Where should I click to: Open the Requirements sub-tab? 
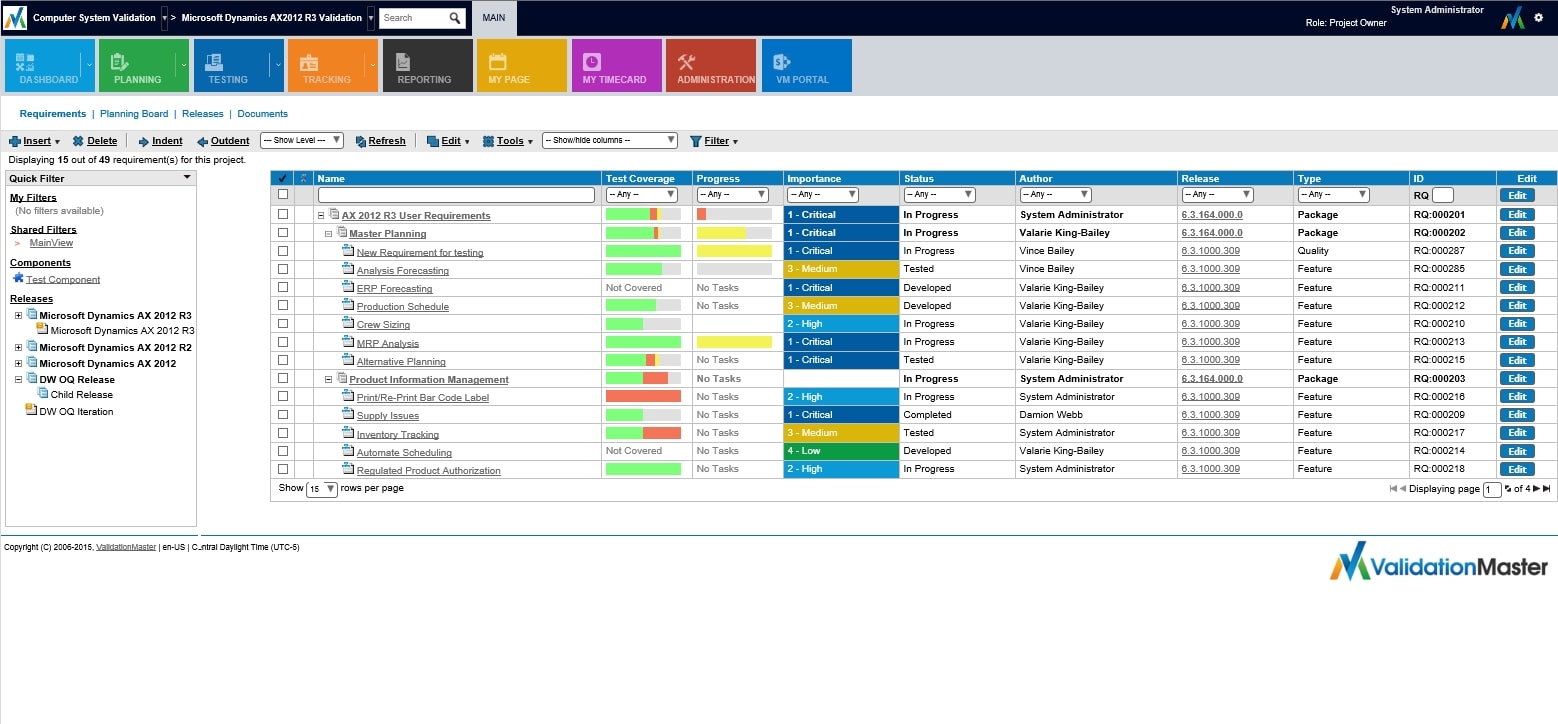(x=53, y=114)
